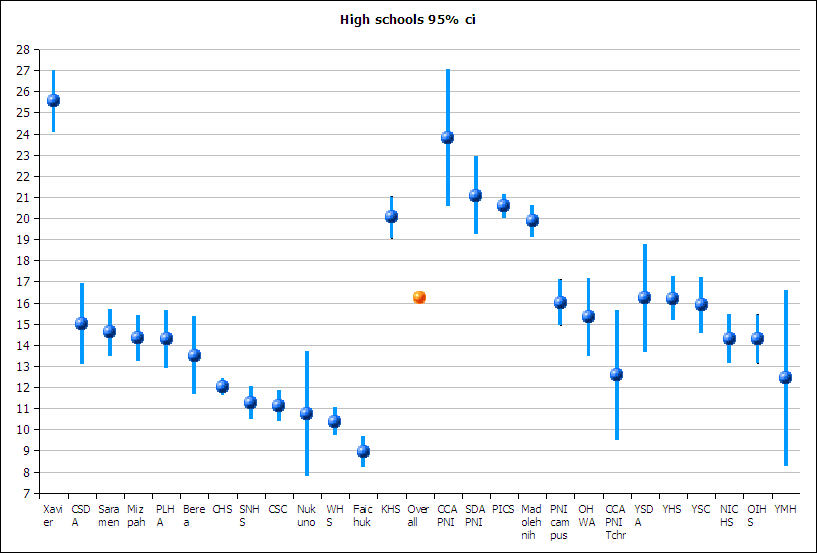Click the YMH data marker
Image resolution: width=817 pixels, height=553 pixels.
coord(785,377)
